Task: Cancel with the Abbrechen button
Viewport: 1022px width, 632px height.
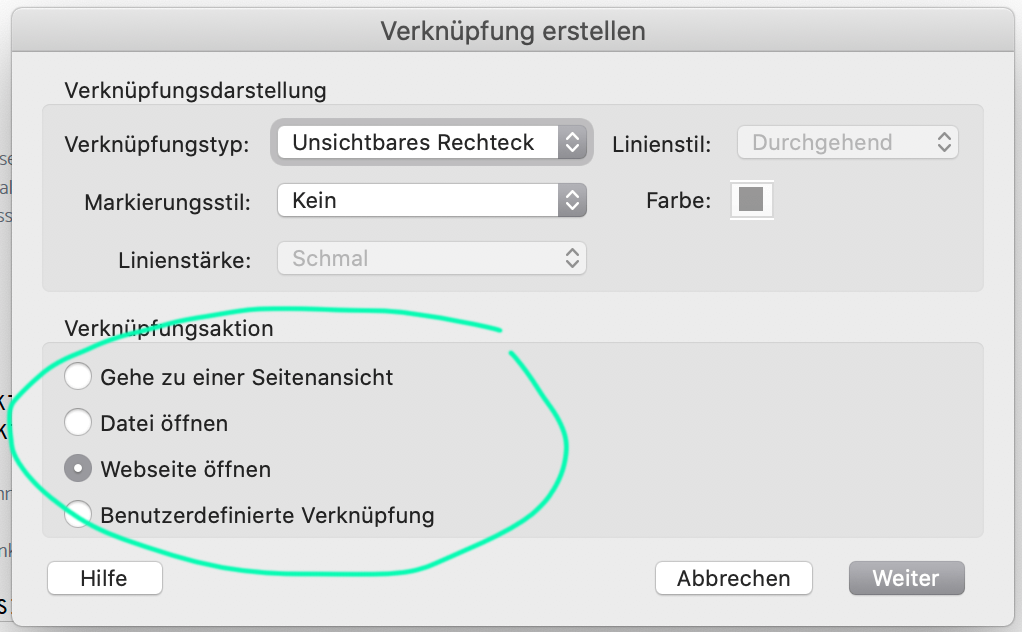Action: [x=734, y=578]
